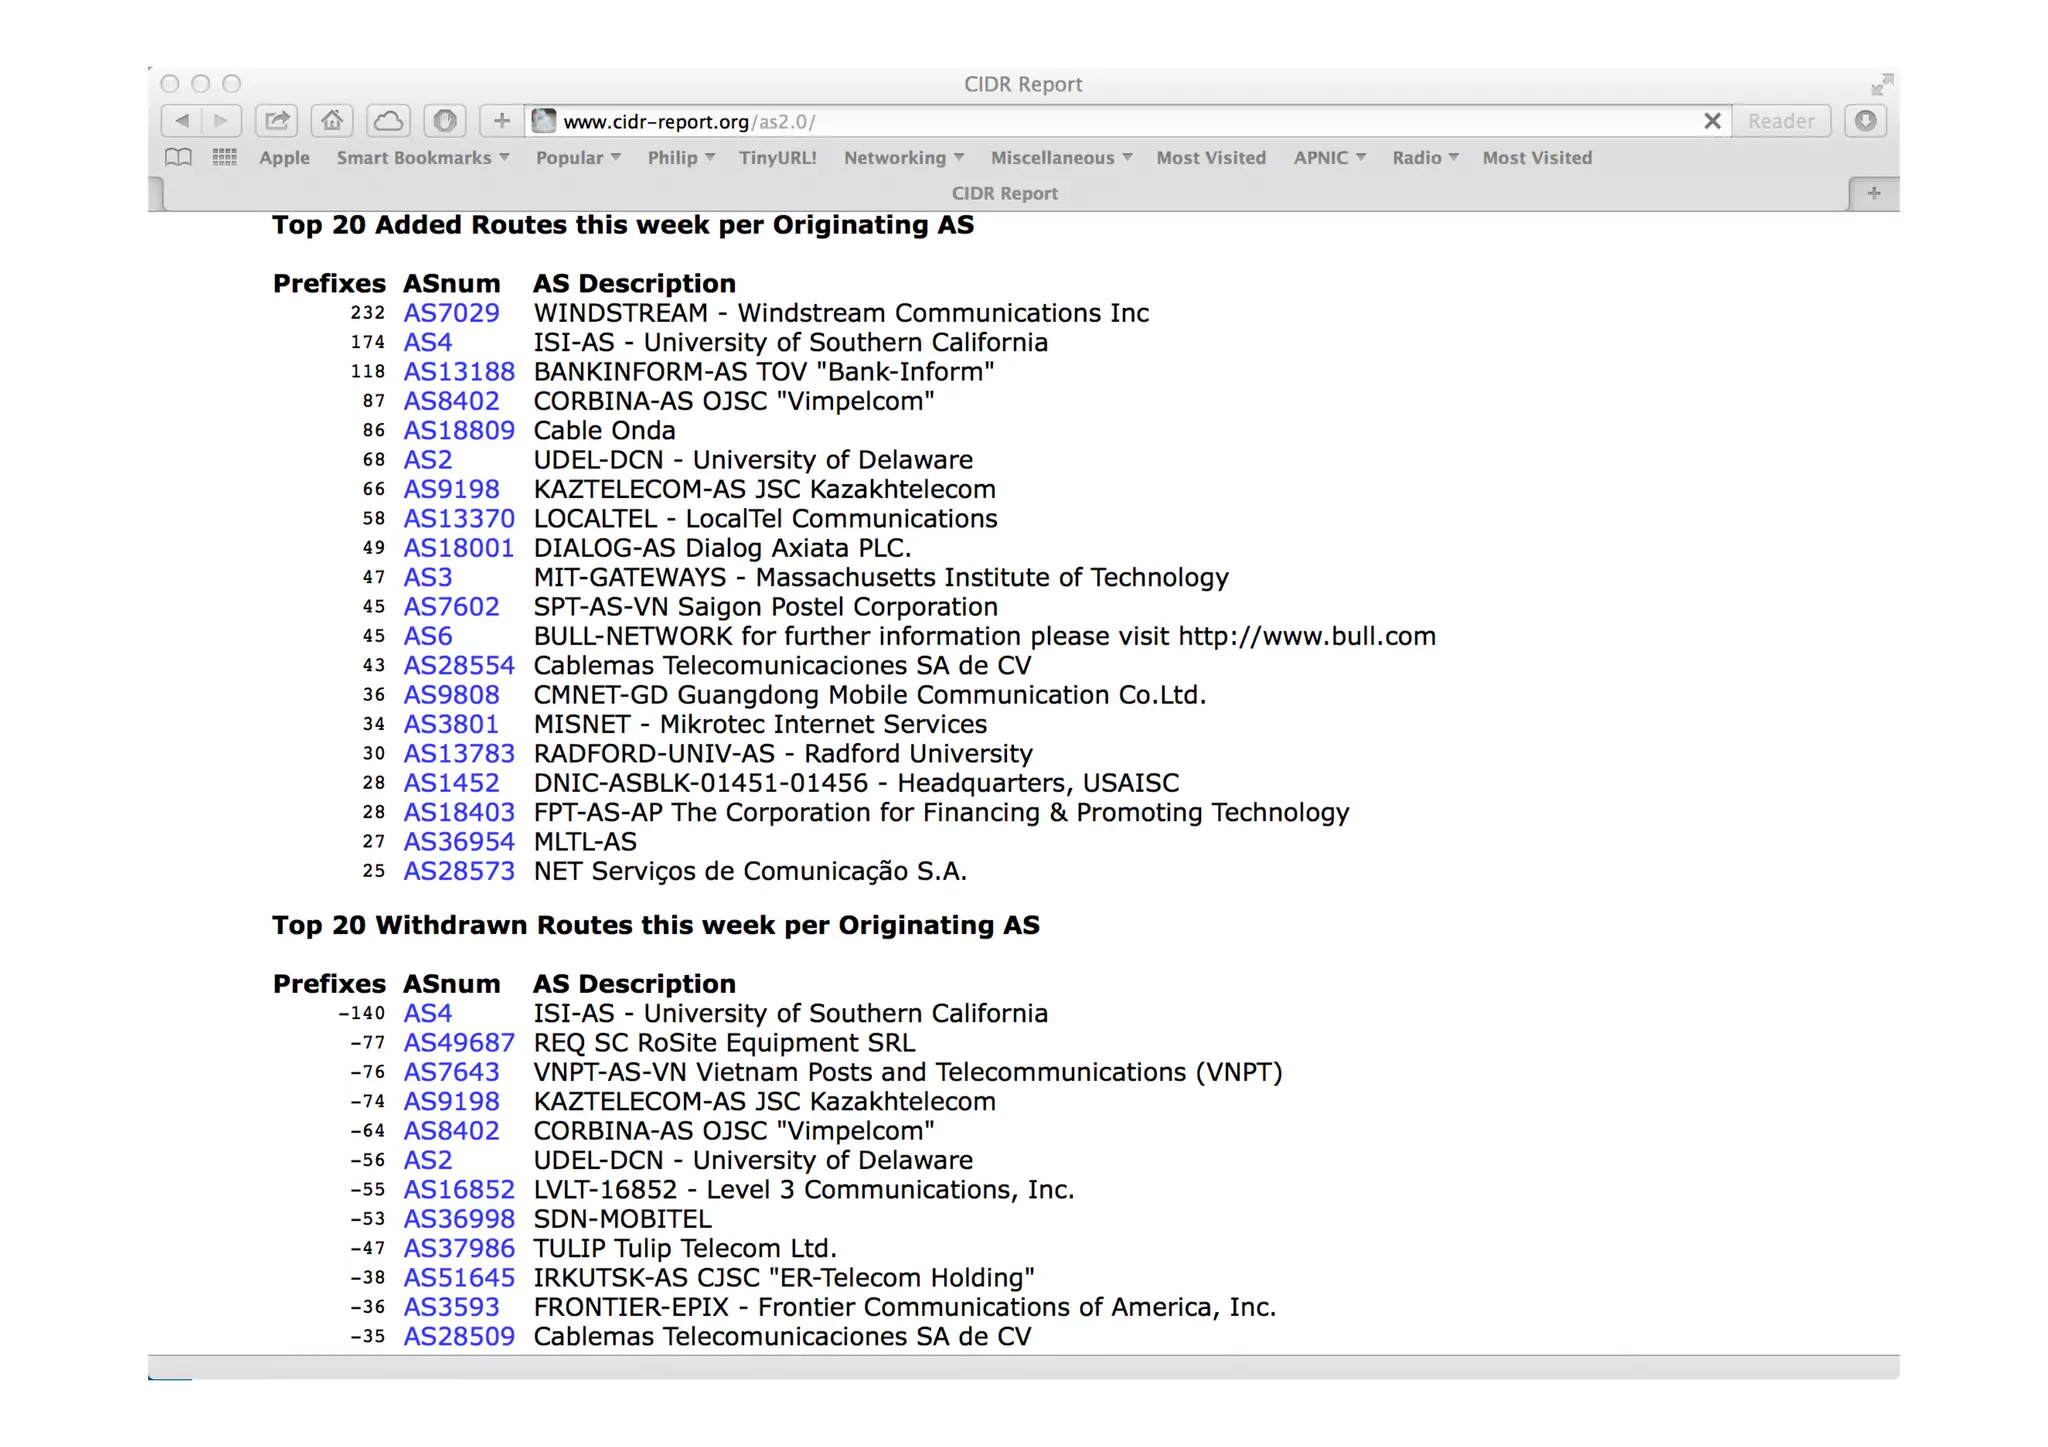
Task: Select the CIDR Report tab
Action: [x=1004, y=193]
